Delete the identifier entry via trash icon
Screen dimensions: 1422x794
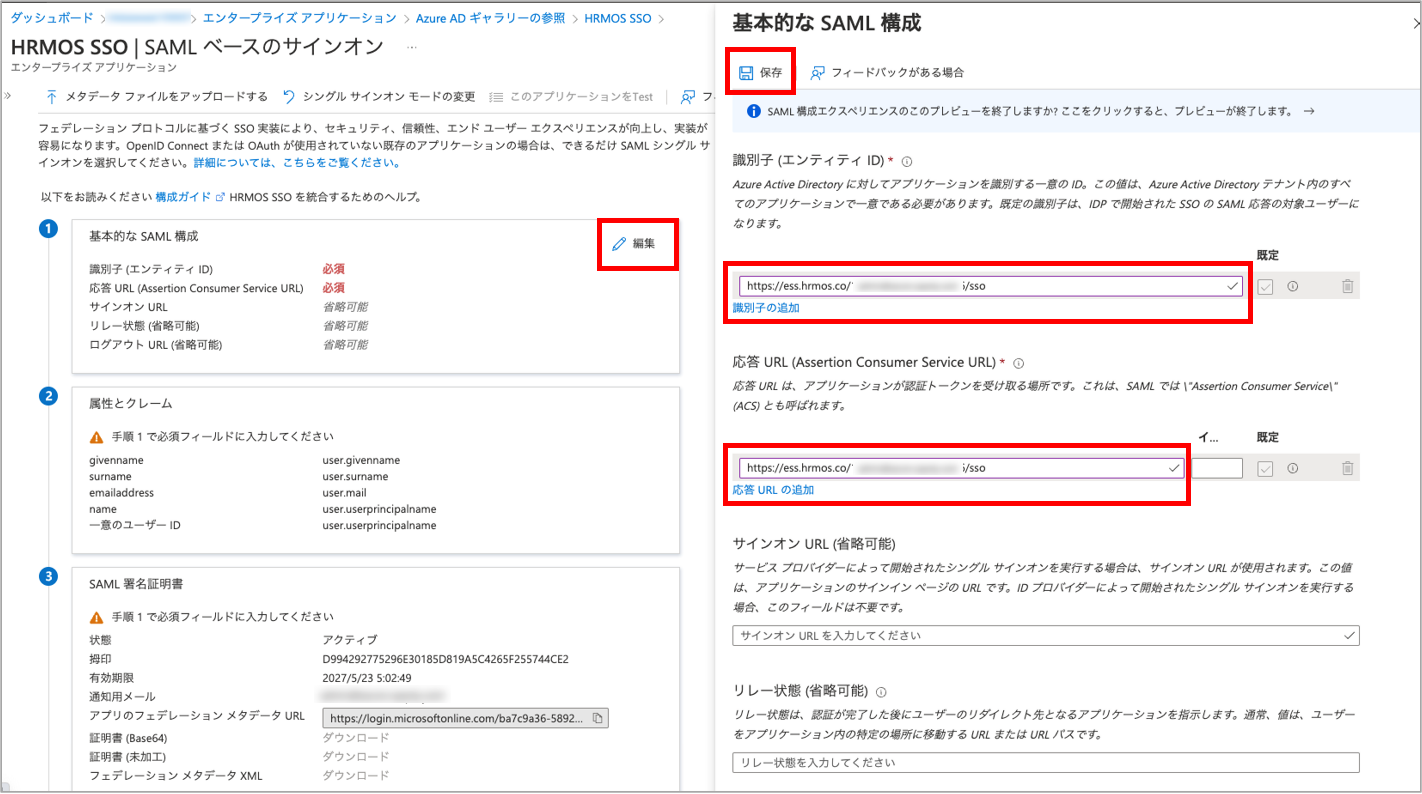[1347, 287]
